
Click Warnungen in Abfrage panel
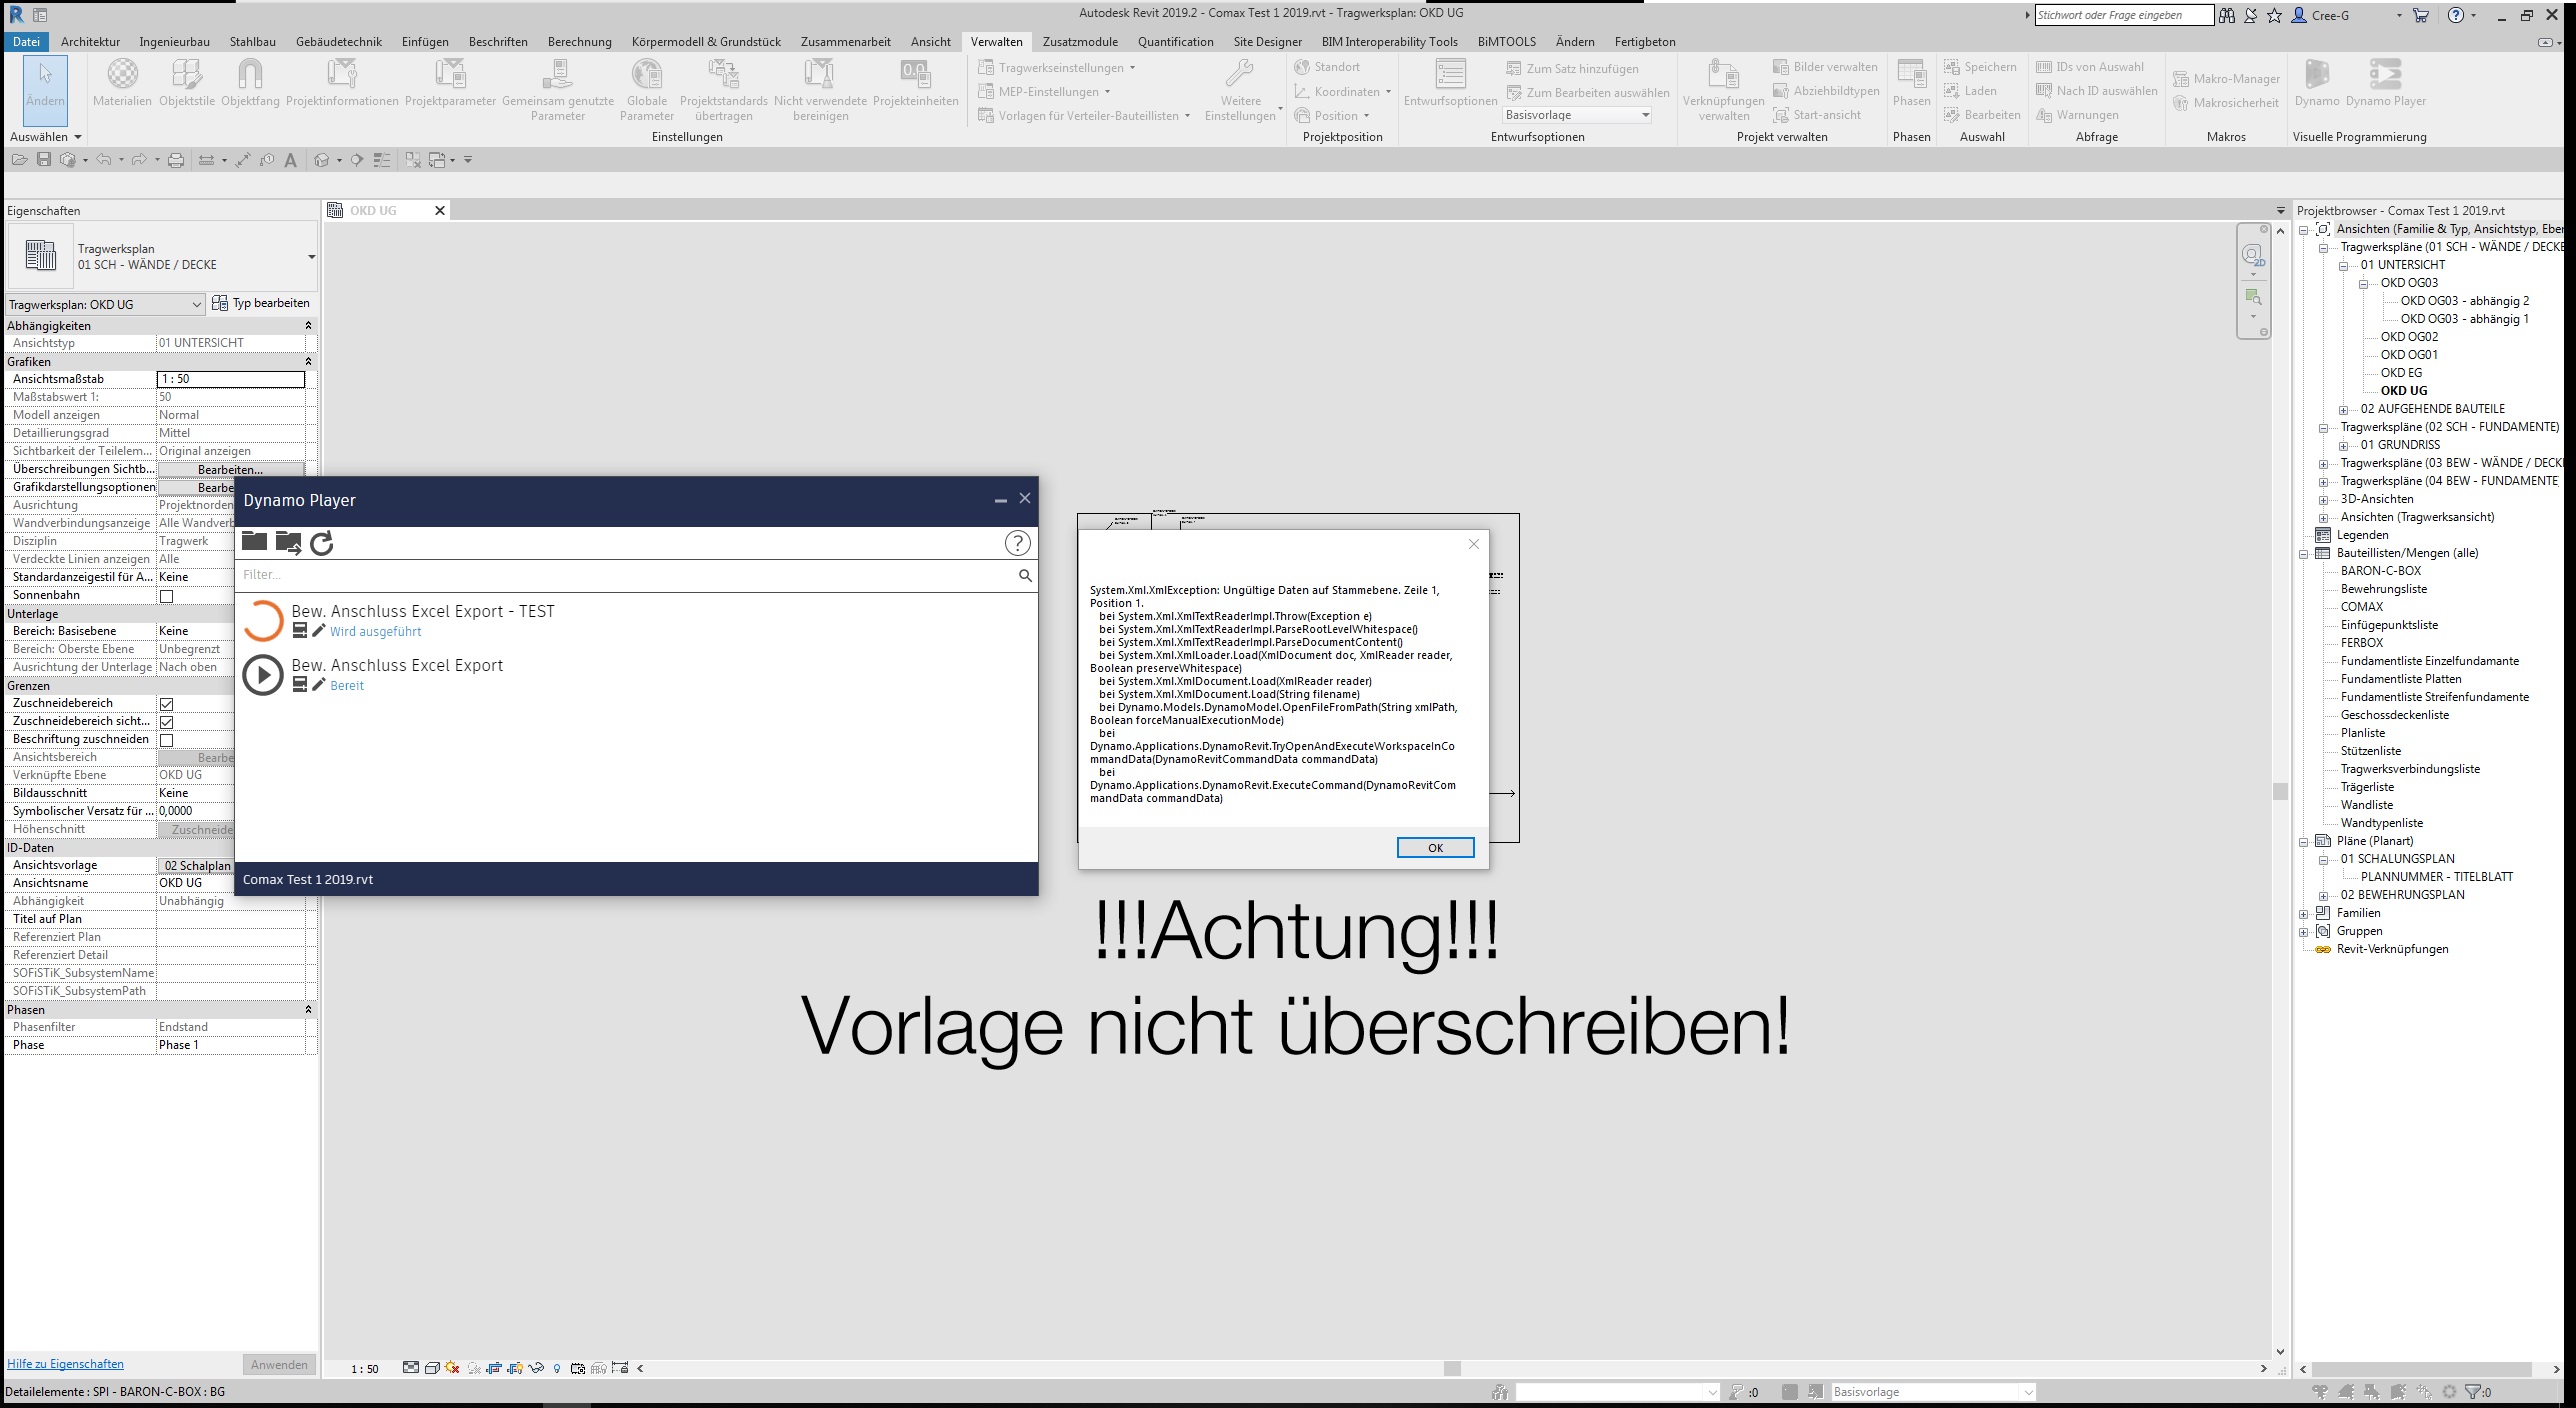(x=2077, y=115)
